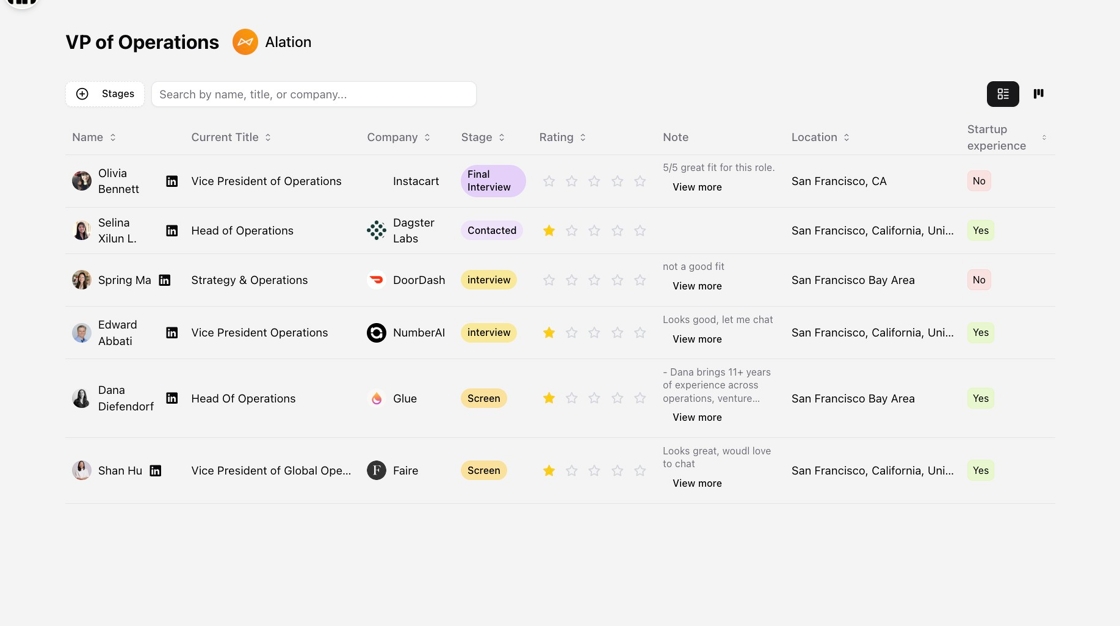Viewport: 1120px width, 626px height.
Task: Set Spring Ma's rating to one star
Action: coord(549,280)
